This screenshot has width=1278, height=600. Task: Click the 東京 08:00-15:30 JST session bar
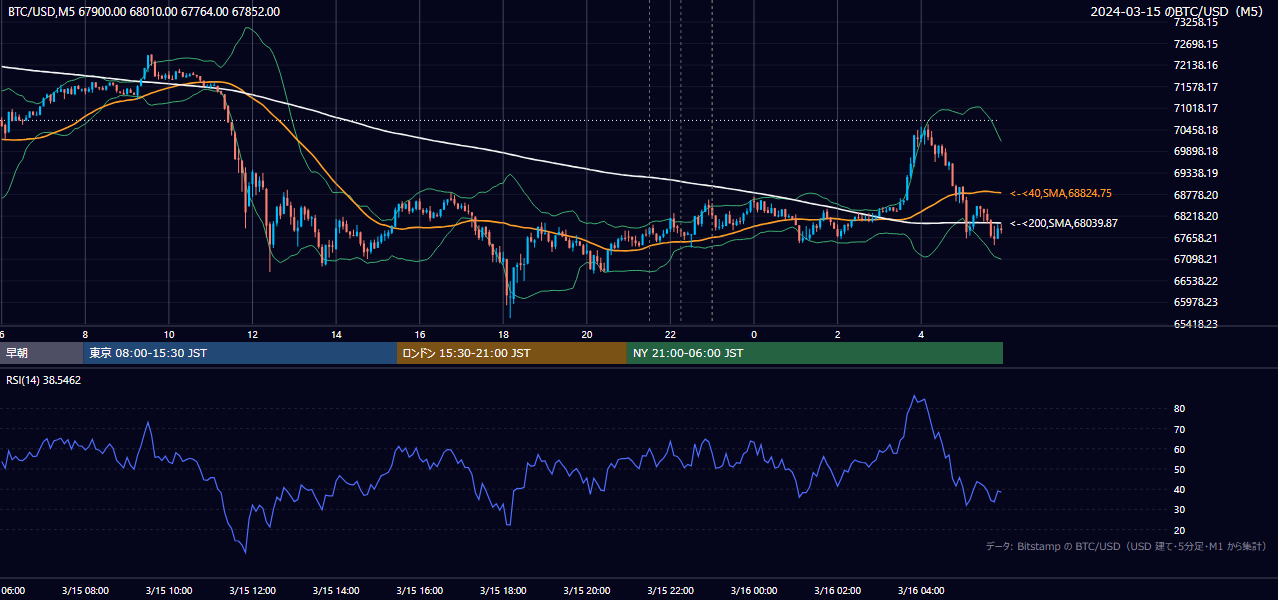pos(240,353)
